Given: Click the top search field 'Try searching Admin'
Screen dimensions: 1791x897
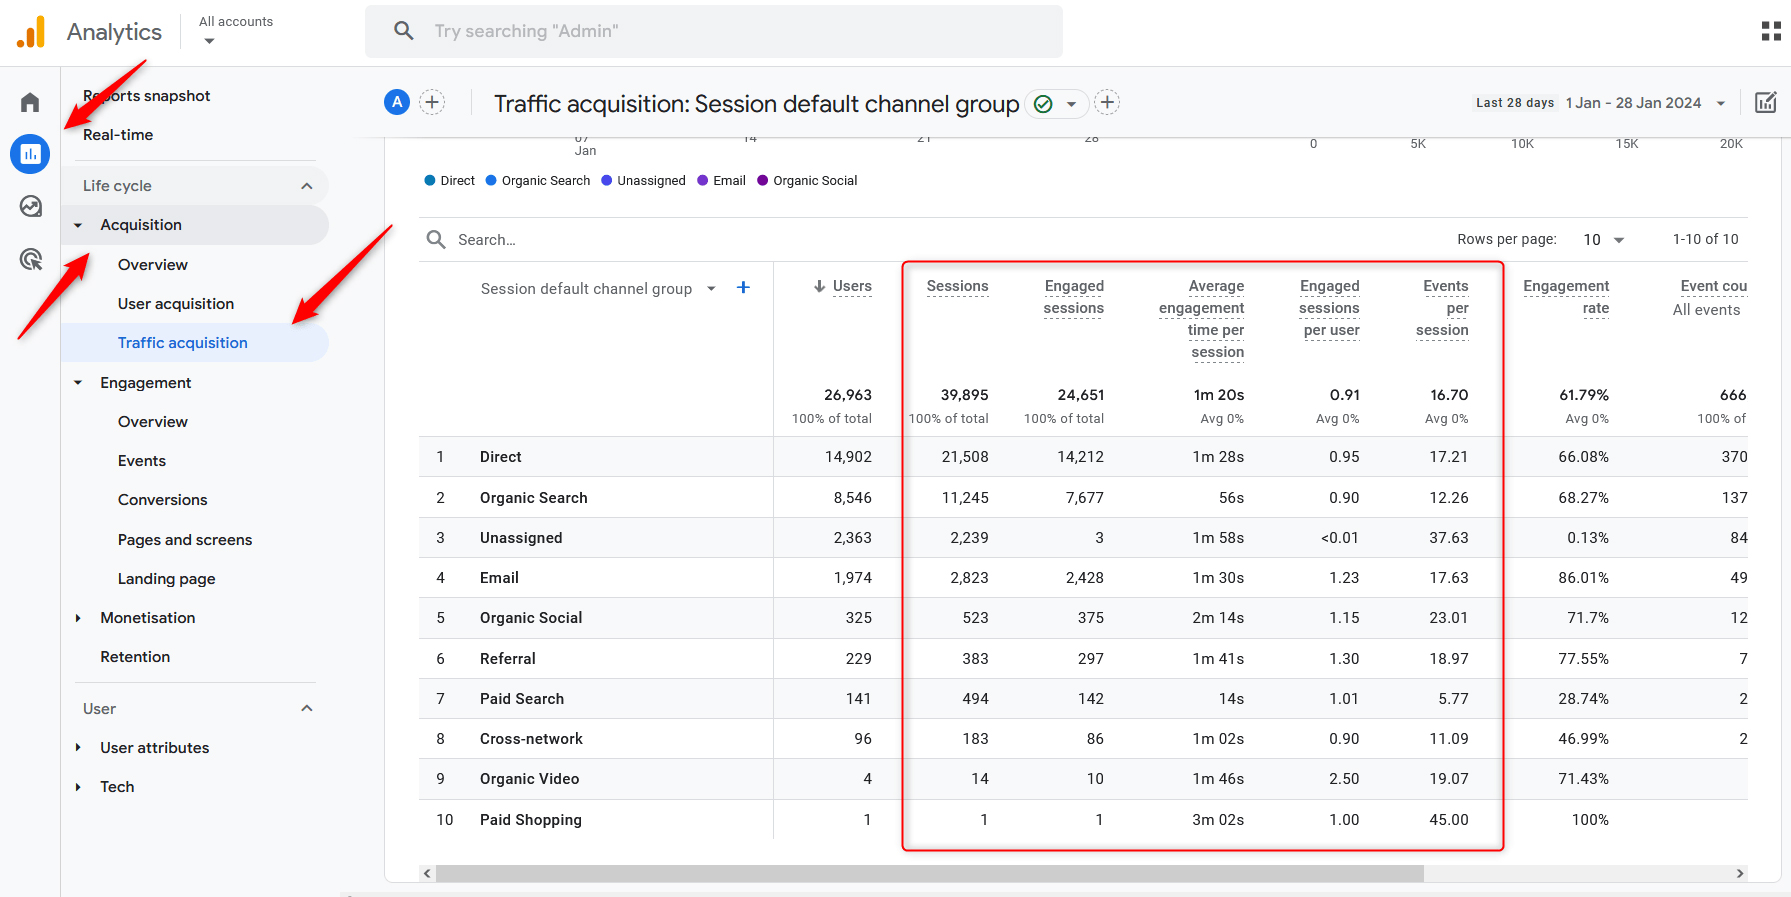Looking at the screenshot, I should (714, 31).
